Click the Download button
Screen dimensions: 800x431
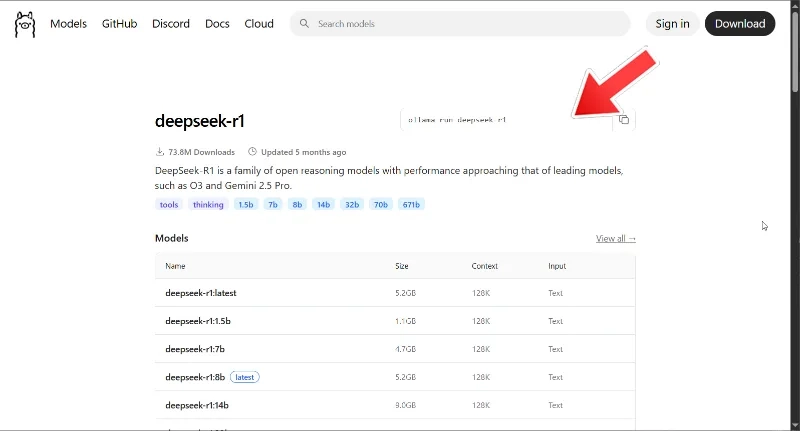740,23
